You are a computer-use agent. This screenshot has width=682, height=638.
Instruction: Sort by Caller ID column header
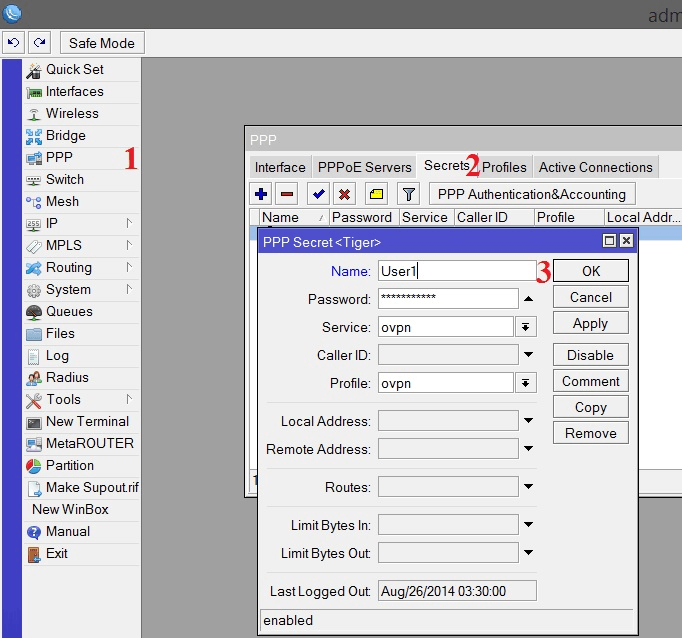click(495, 217)
